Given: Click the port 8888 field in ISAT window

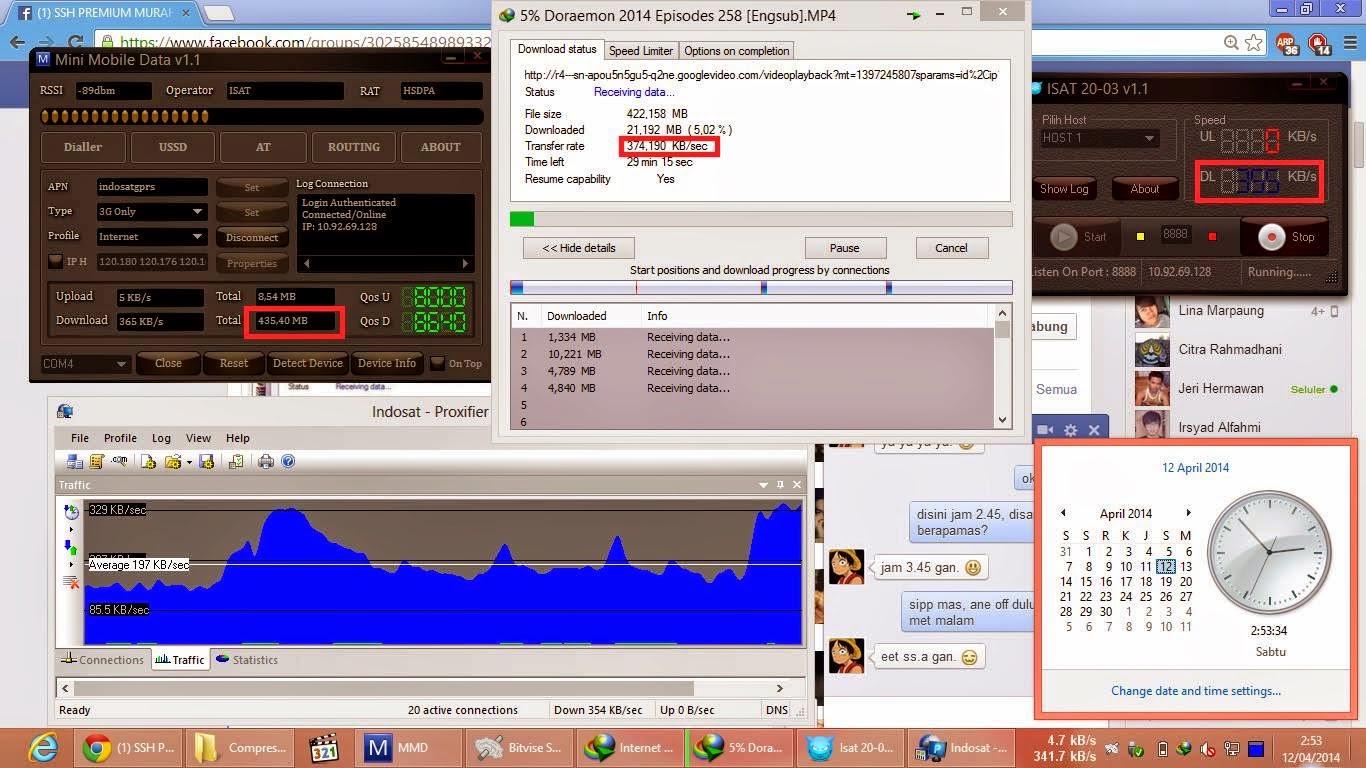Looking at the screenshot, I should (1175, 234).
